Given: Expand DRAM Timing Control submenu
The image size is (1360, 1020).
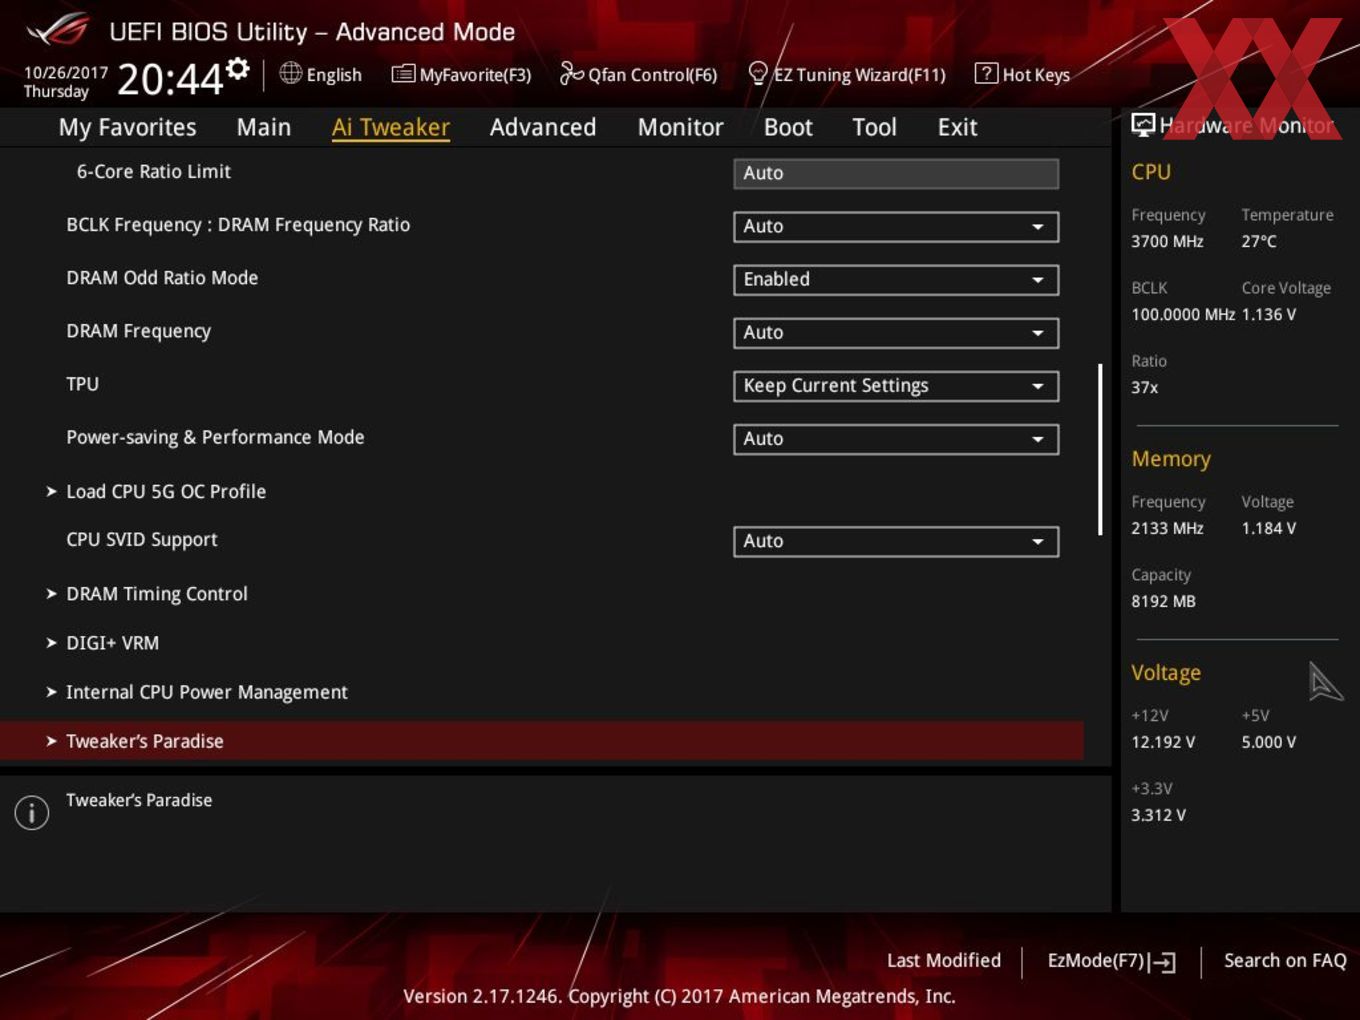Looking at the screenshot, I should [157, 593].
